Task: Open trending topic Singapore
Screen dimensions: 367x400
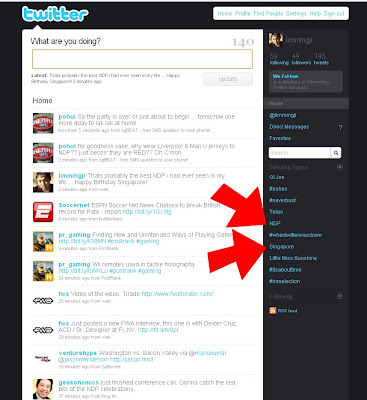Action: click(x=282, y=247)
